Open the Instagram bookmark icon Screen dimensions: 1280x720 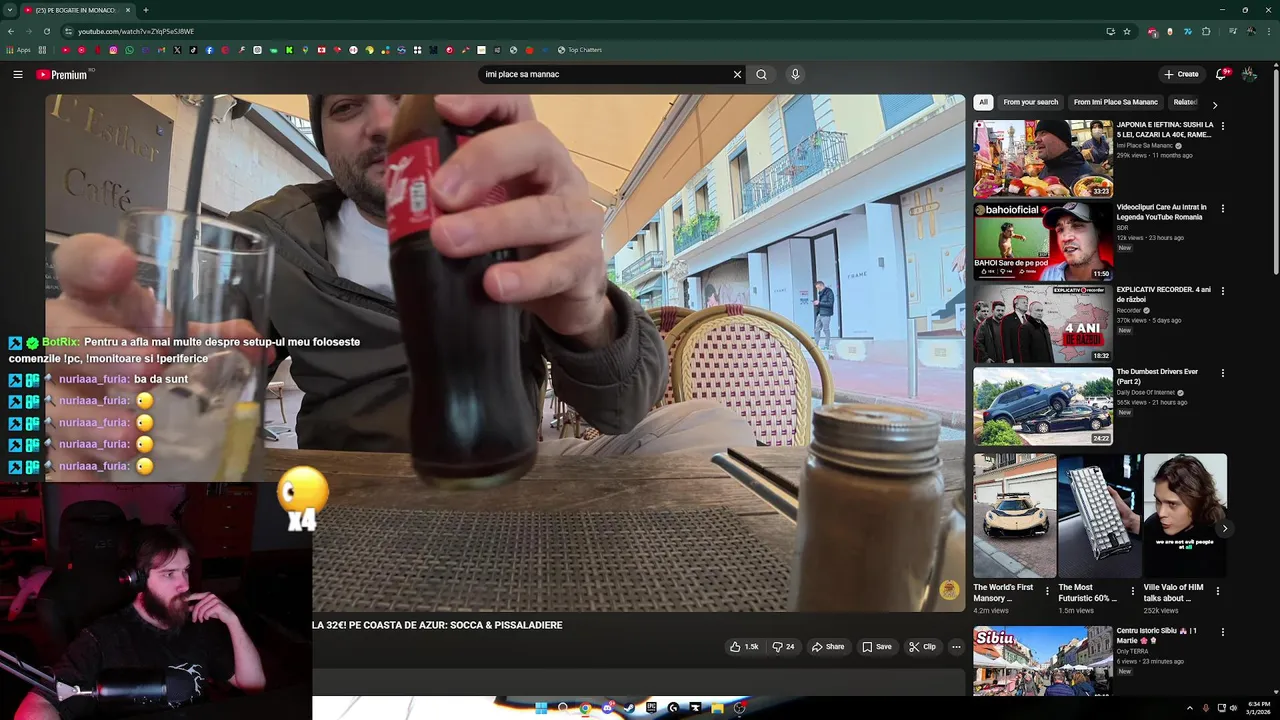tap(113, 50)
